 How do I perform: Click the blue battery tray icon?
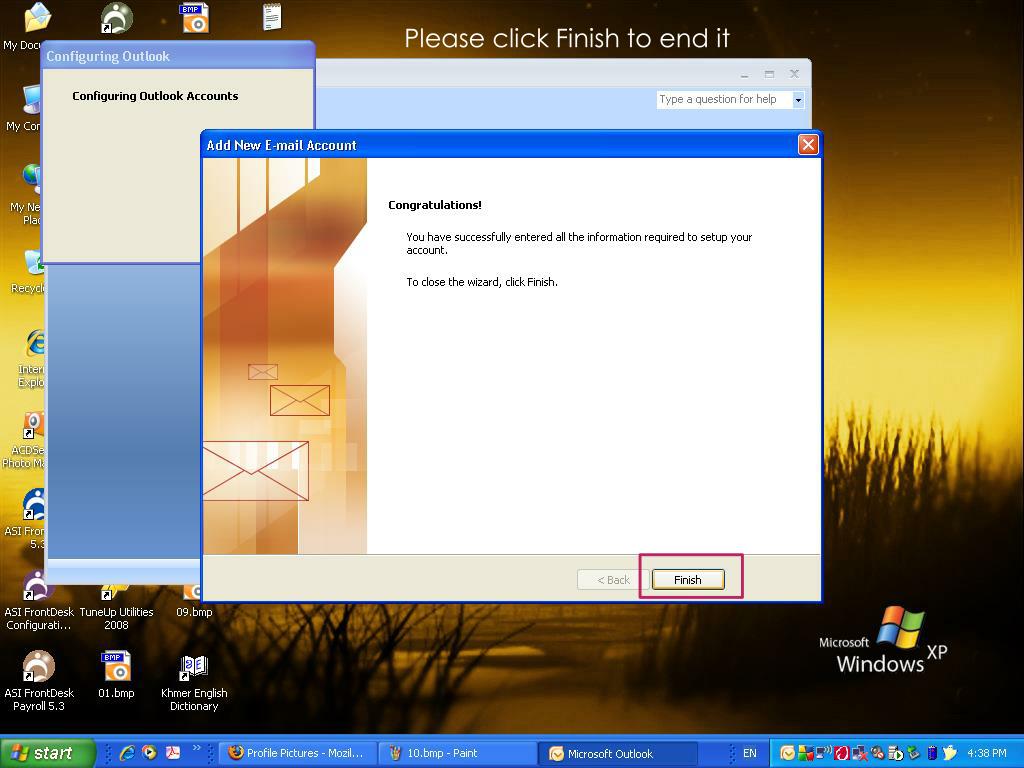[x=932, y=753]
